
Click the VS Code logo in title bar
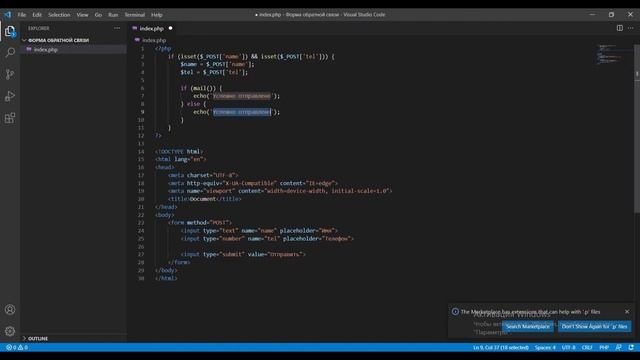8,15
